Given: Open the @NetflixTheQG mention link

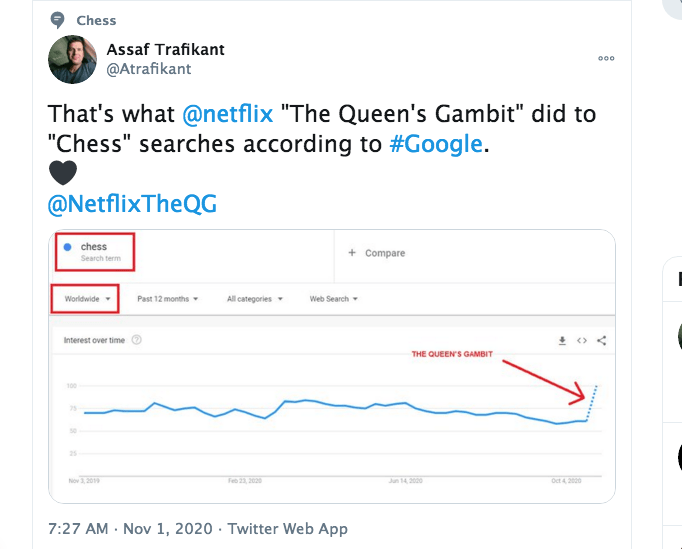Looking at the screenshot, I should coord(132,204).
